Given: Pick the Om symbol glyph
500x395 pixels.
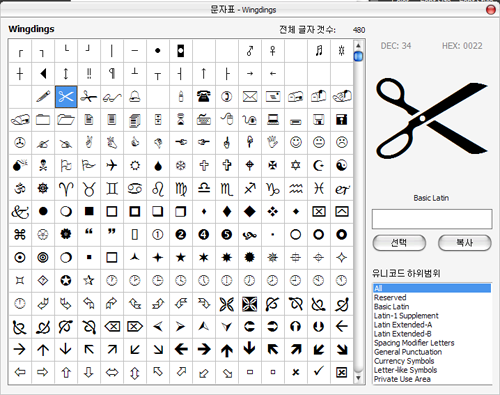Looking at the screenshot, I should (x=20, y=189).
